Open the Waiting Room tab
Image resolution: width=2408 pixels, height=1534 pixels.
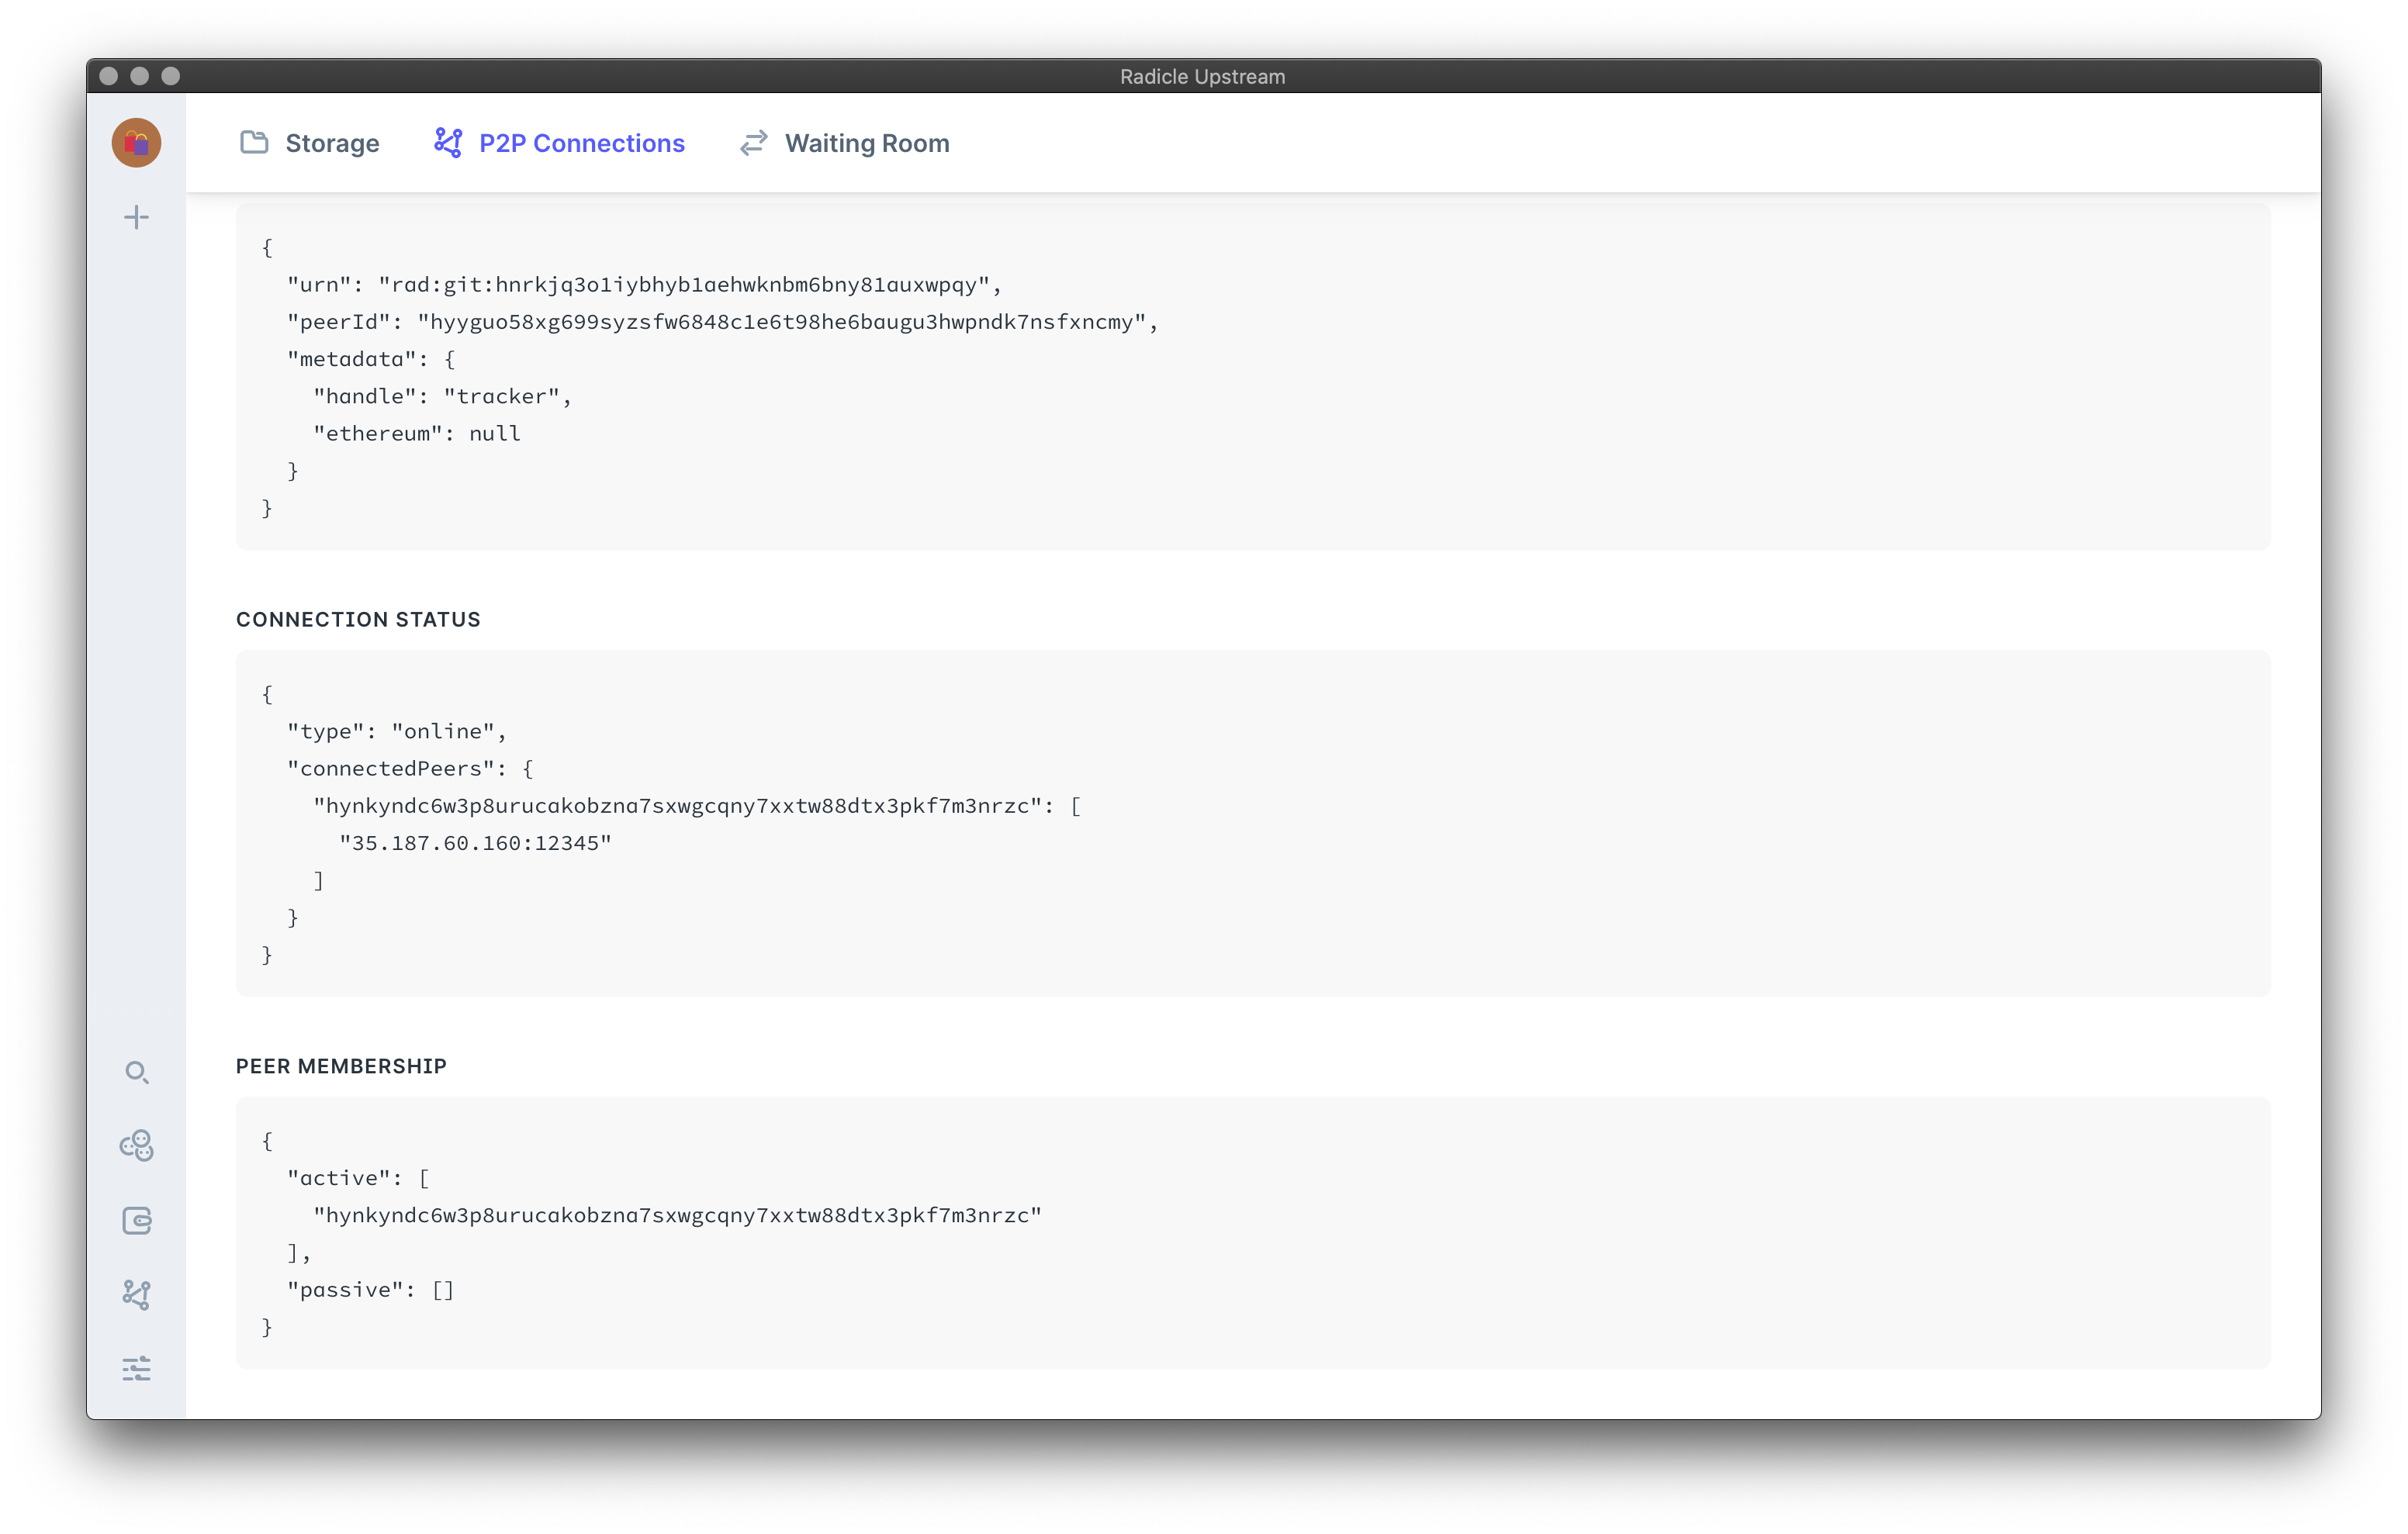867,143
